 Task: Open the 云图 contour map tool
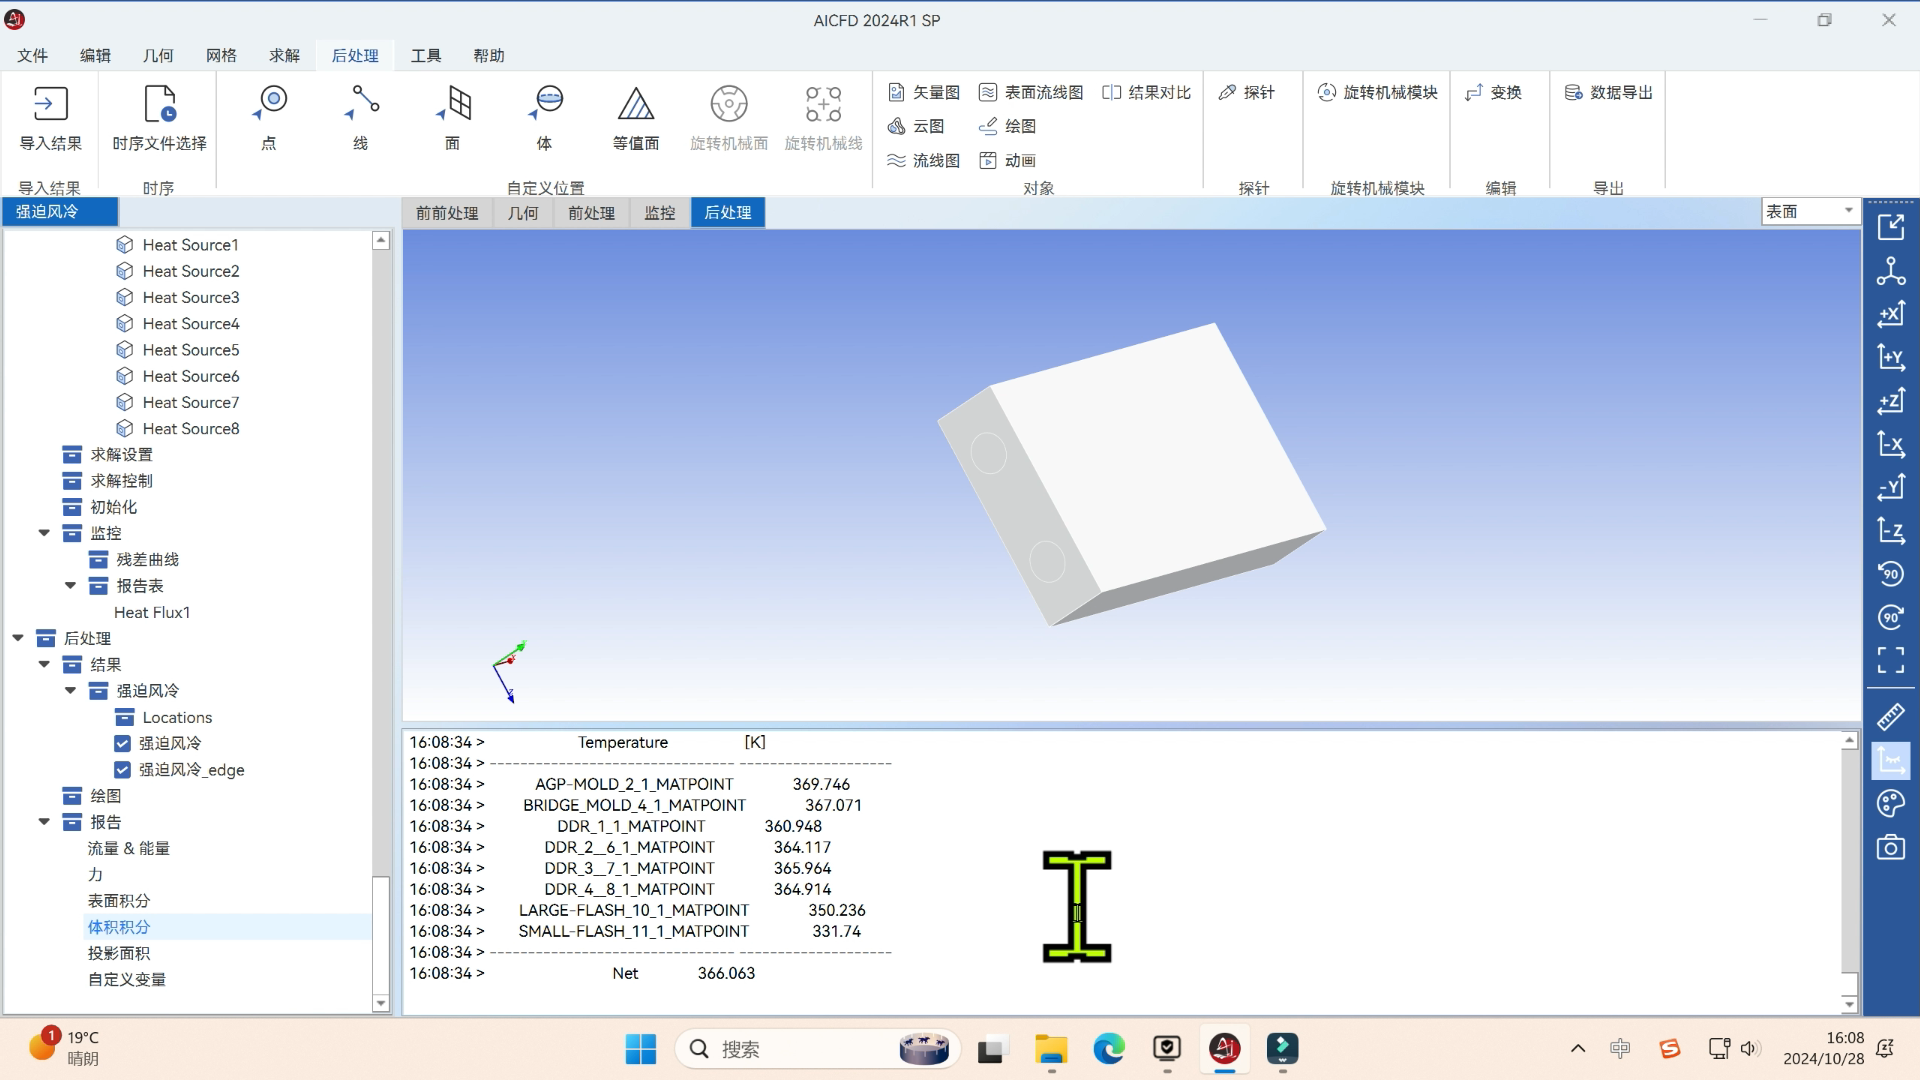coord(915,127)
